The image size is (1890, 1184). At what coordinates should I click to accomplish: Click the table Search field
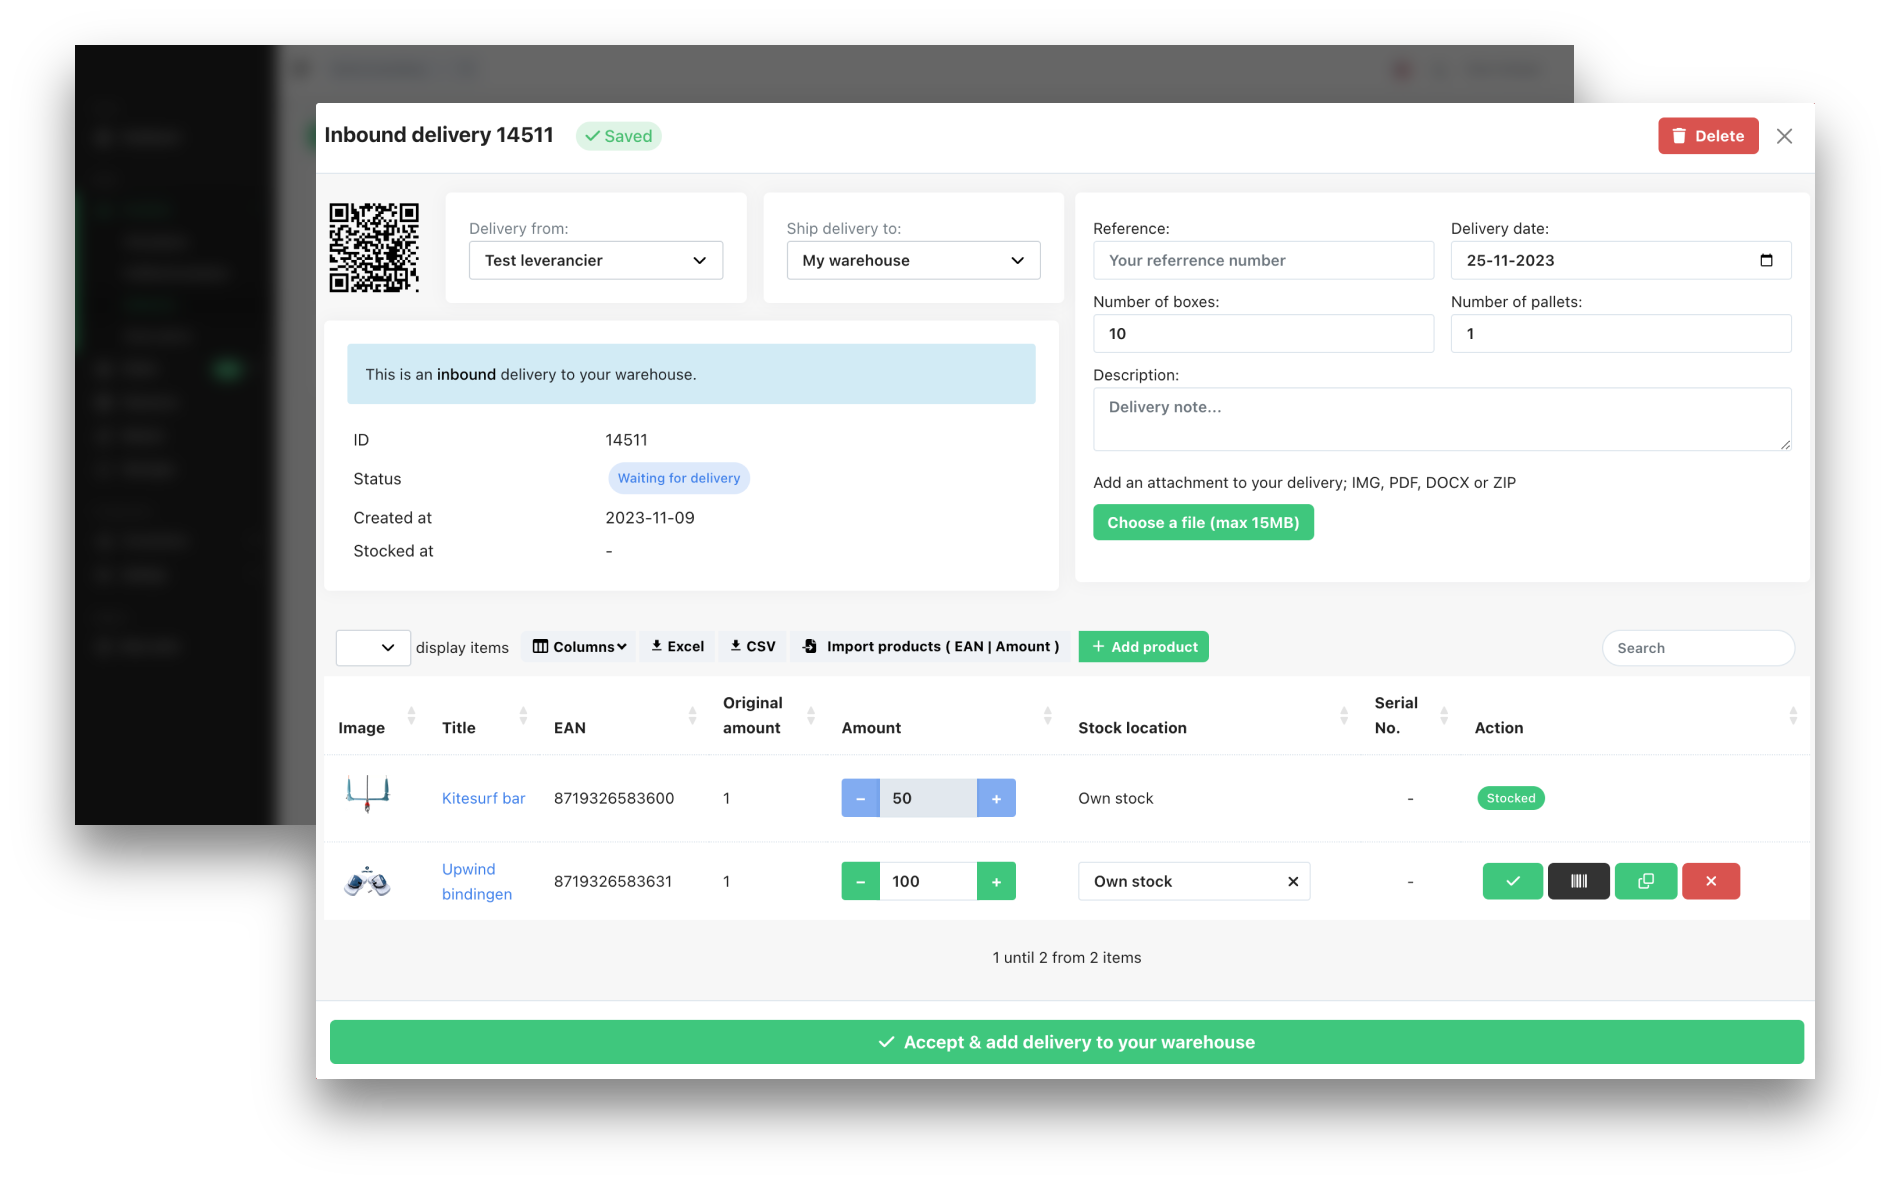point(1698,647)
